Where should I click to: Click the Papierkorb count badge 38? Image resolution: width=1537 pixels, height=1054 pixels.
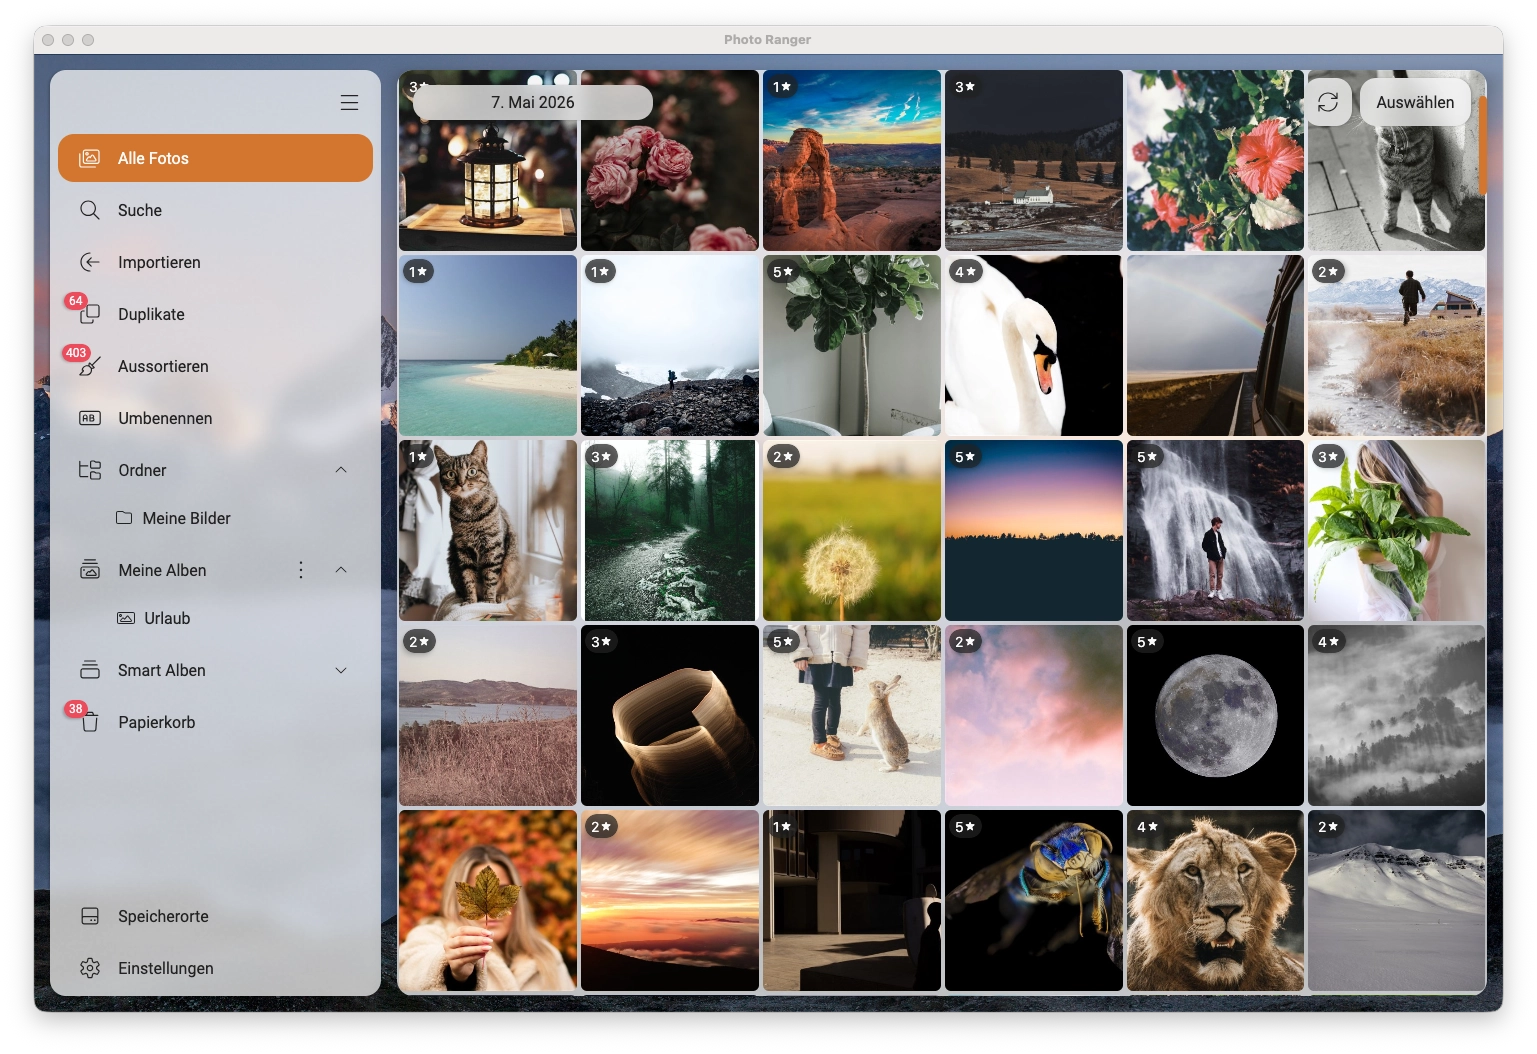point(76,709)
